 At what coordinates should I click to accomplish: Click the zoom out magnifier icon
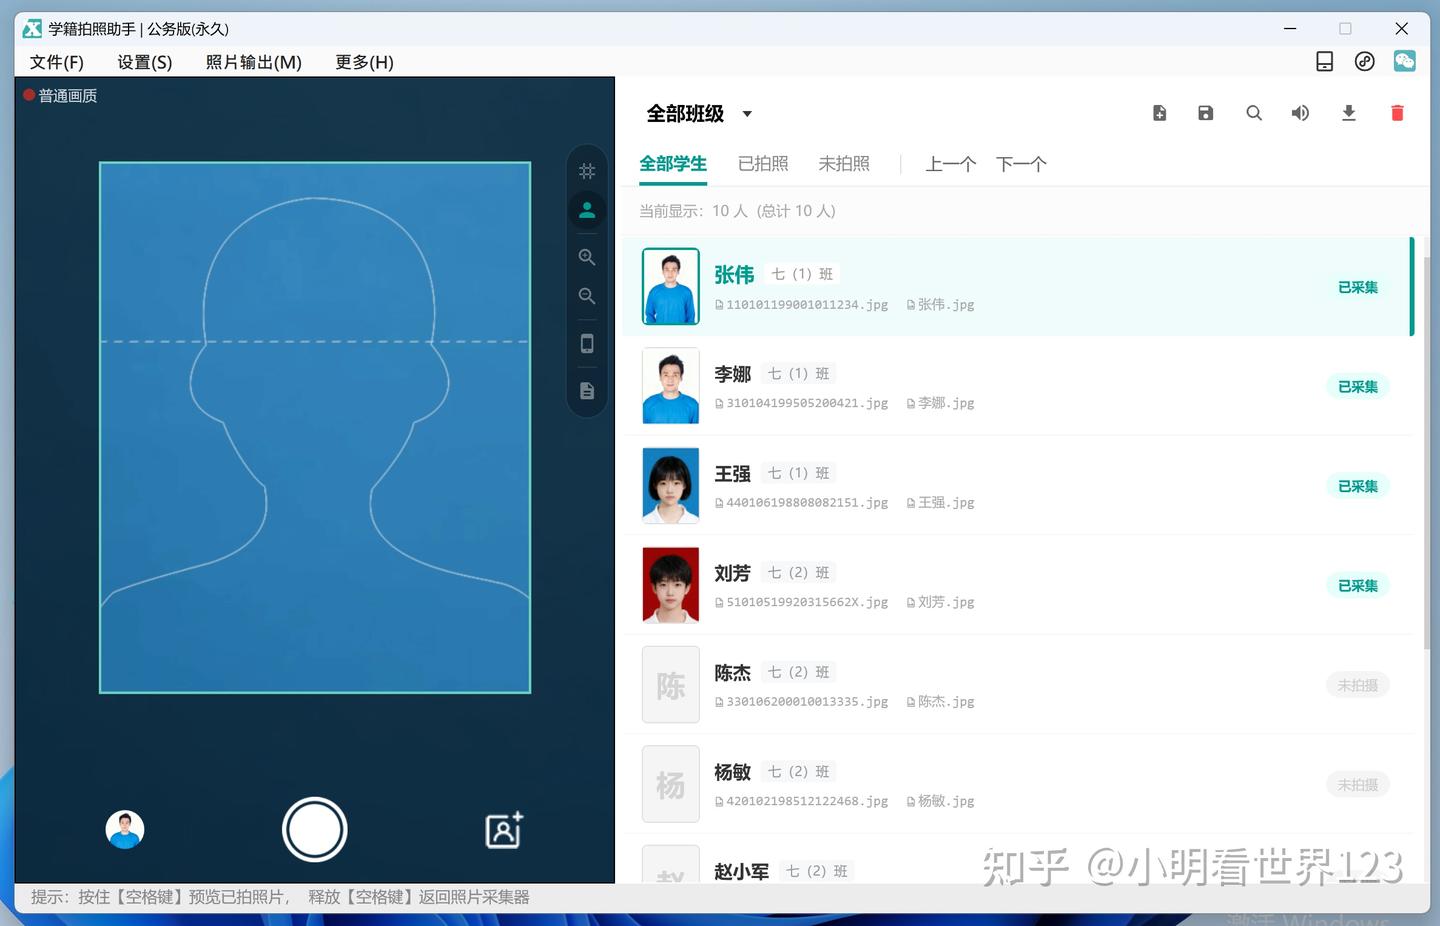click(587, 296)
